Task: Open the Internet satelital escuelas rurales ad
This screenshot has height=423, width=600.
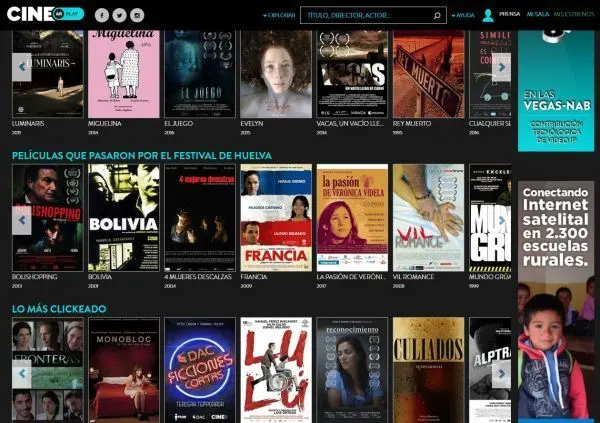Action: point(556,302)
